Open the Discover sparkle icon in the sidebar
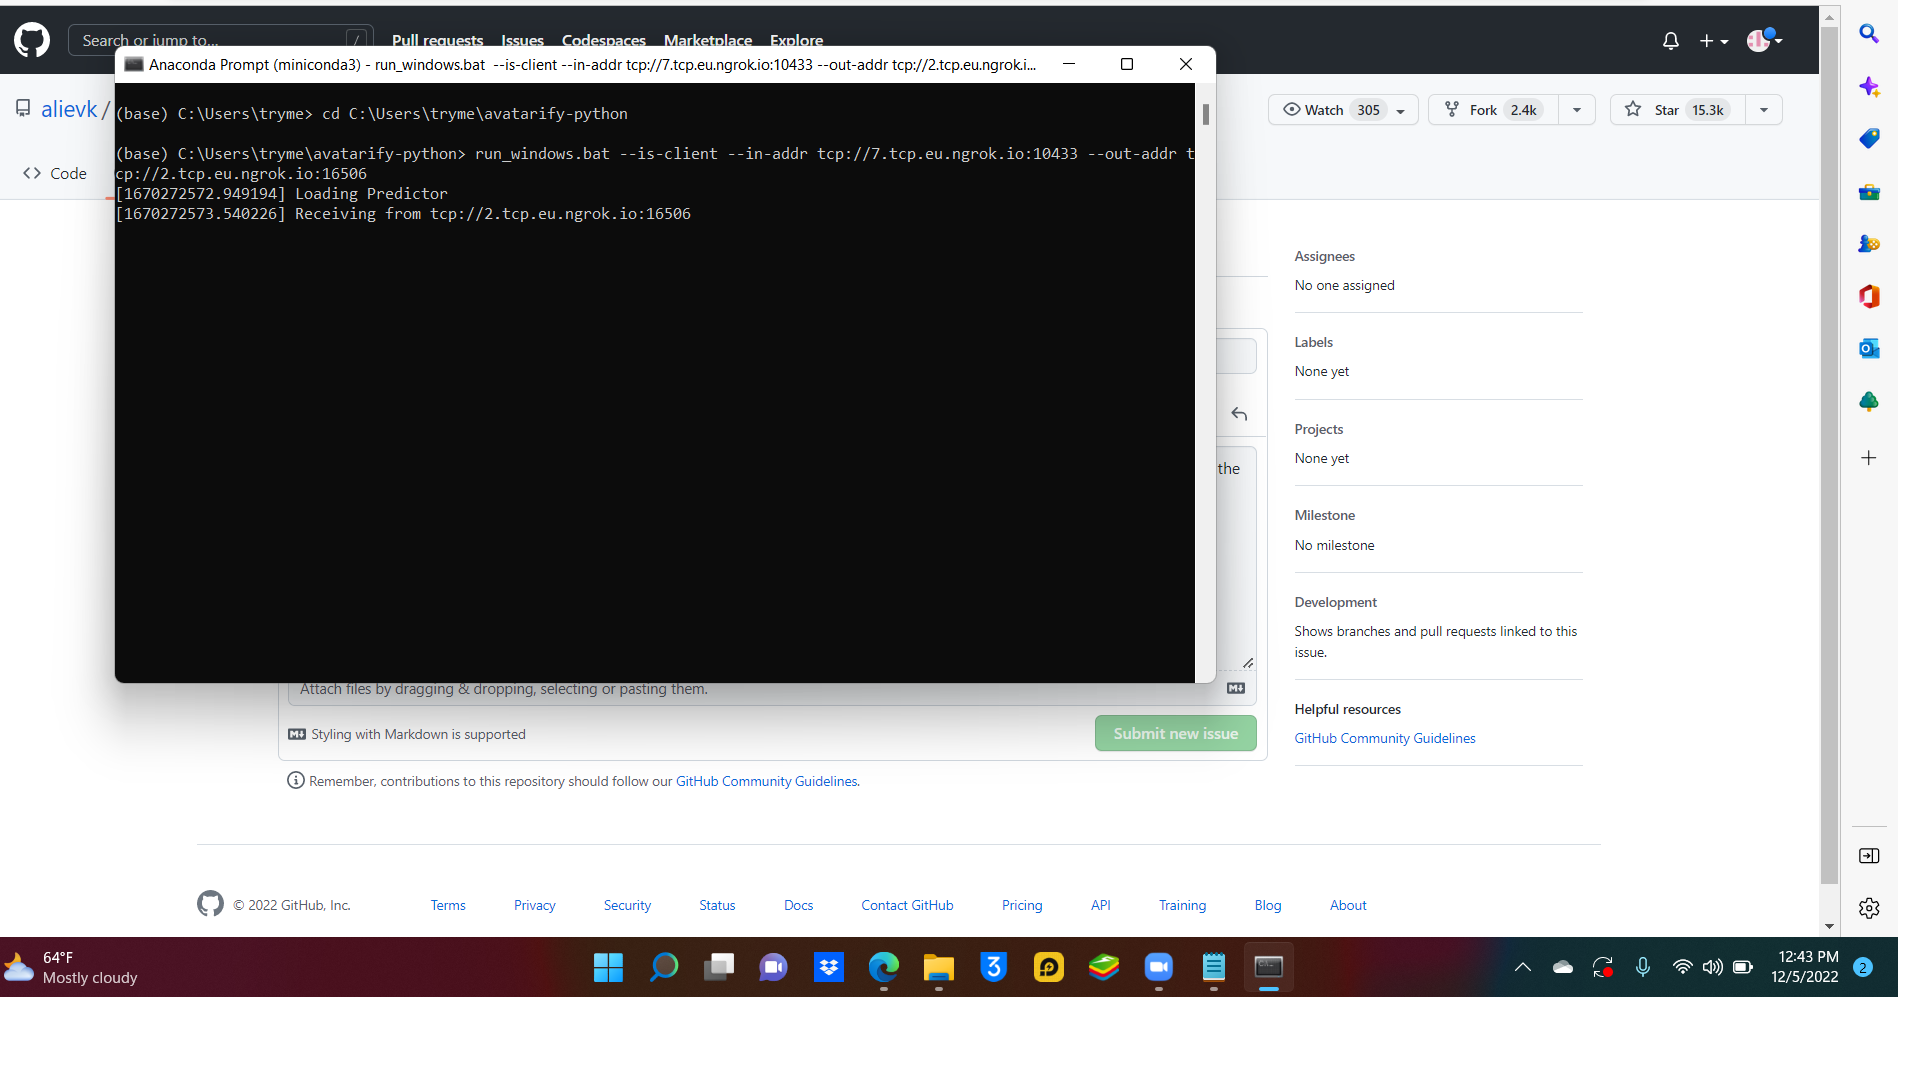This screenshot has height=1080, width=1920. click(x=1868, y=86)
